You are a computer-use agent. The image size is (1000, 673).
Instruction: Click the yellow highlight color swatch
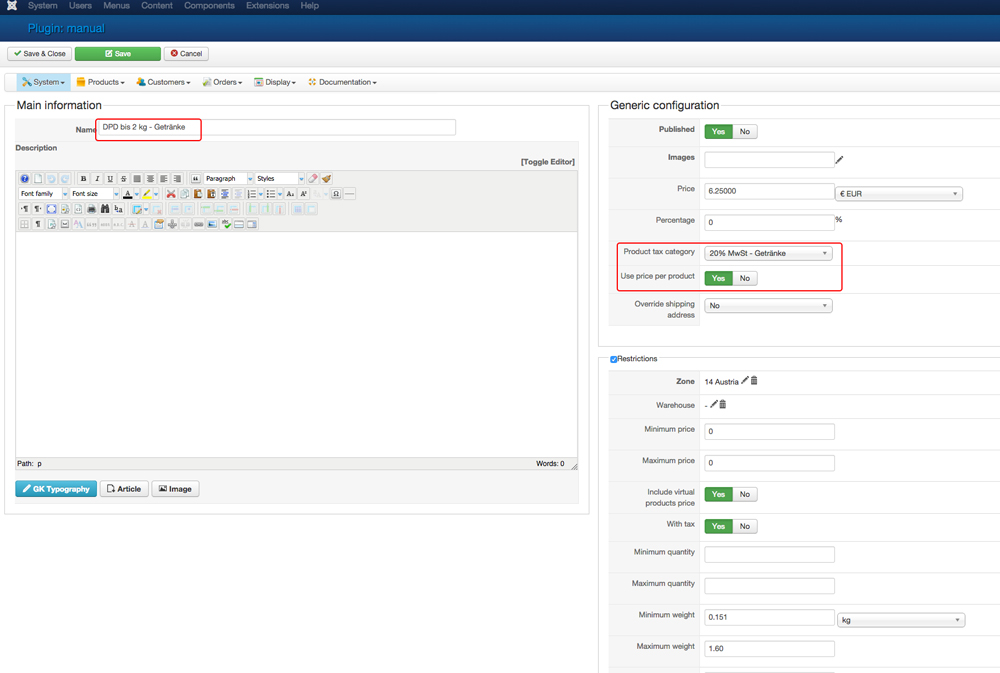point(147,194)
